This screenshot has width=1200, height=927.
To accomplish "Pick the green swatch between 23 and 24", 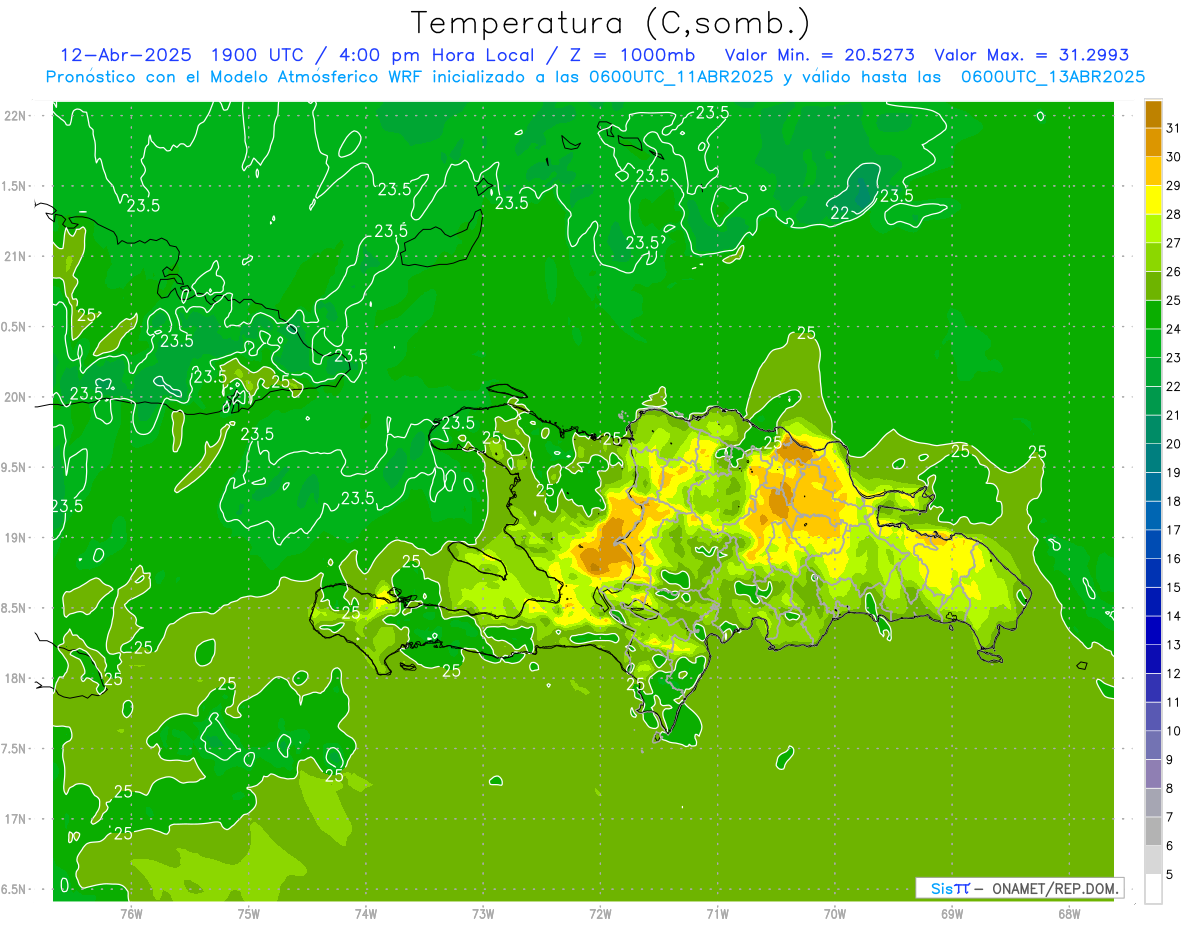I will [x=1153, y=343].
